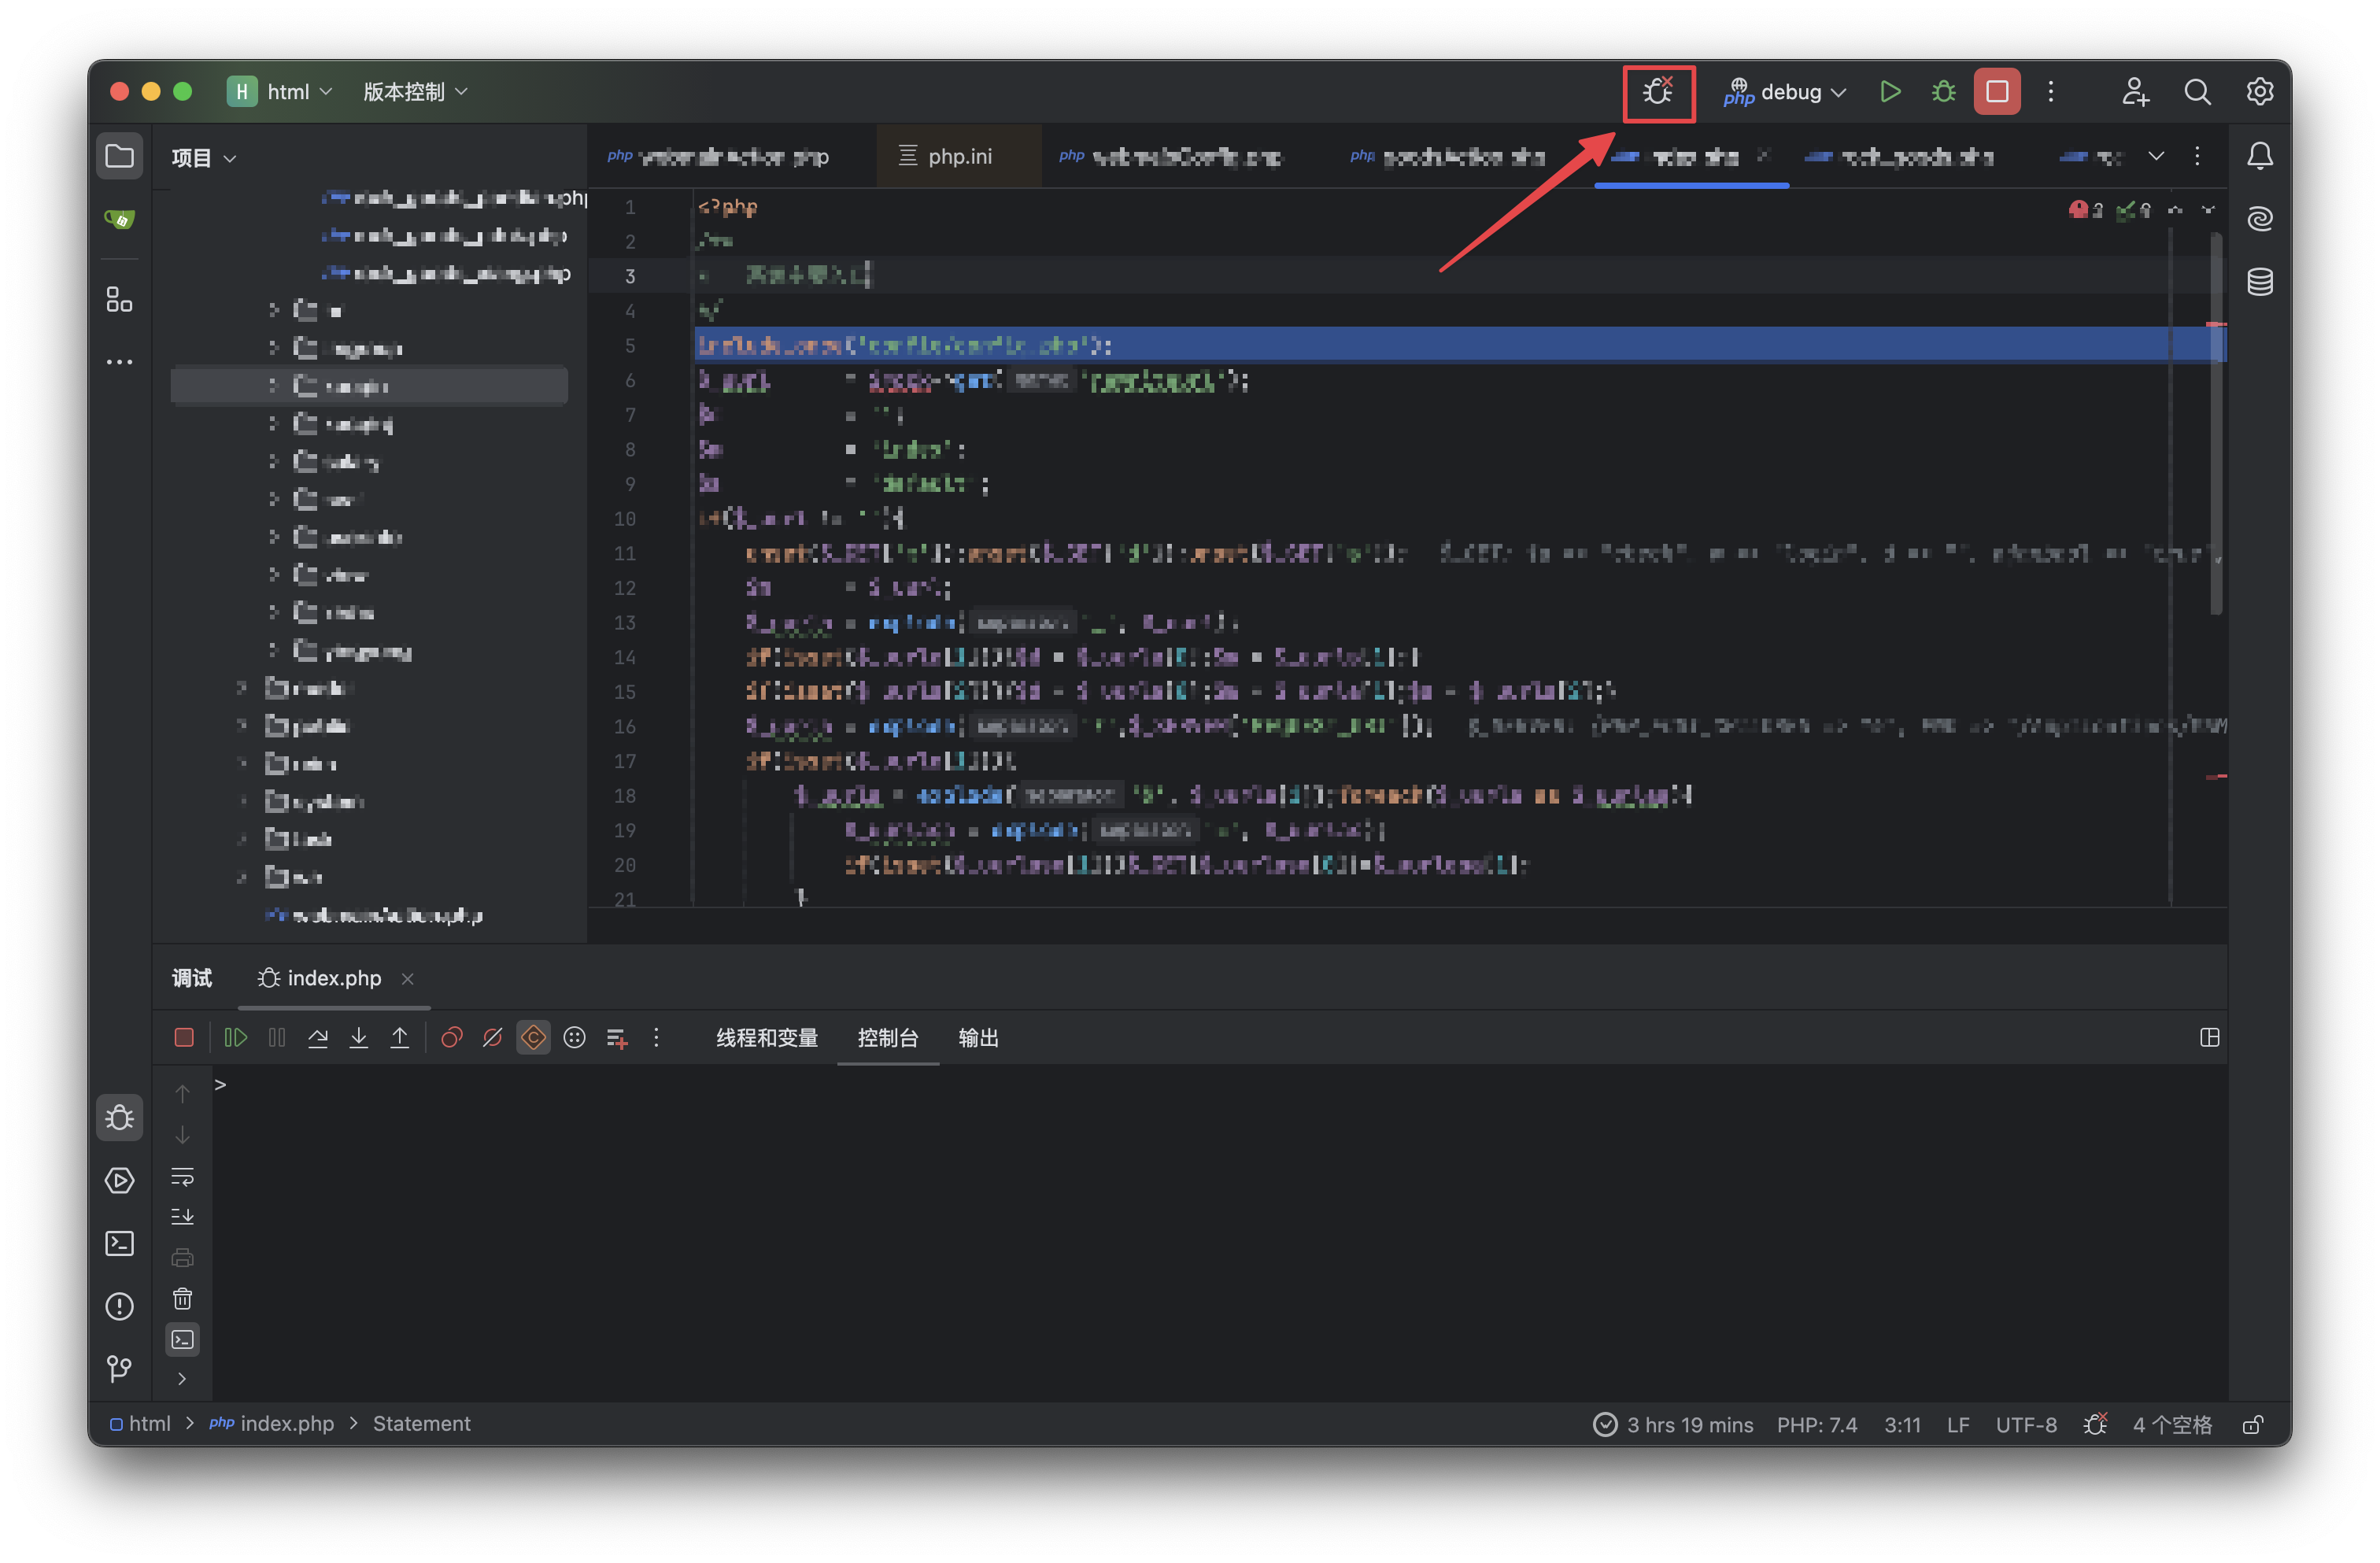Step into the function

tap(359, 1038)
